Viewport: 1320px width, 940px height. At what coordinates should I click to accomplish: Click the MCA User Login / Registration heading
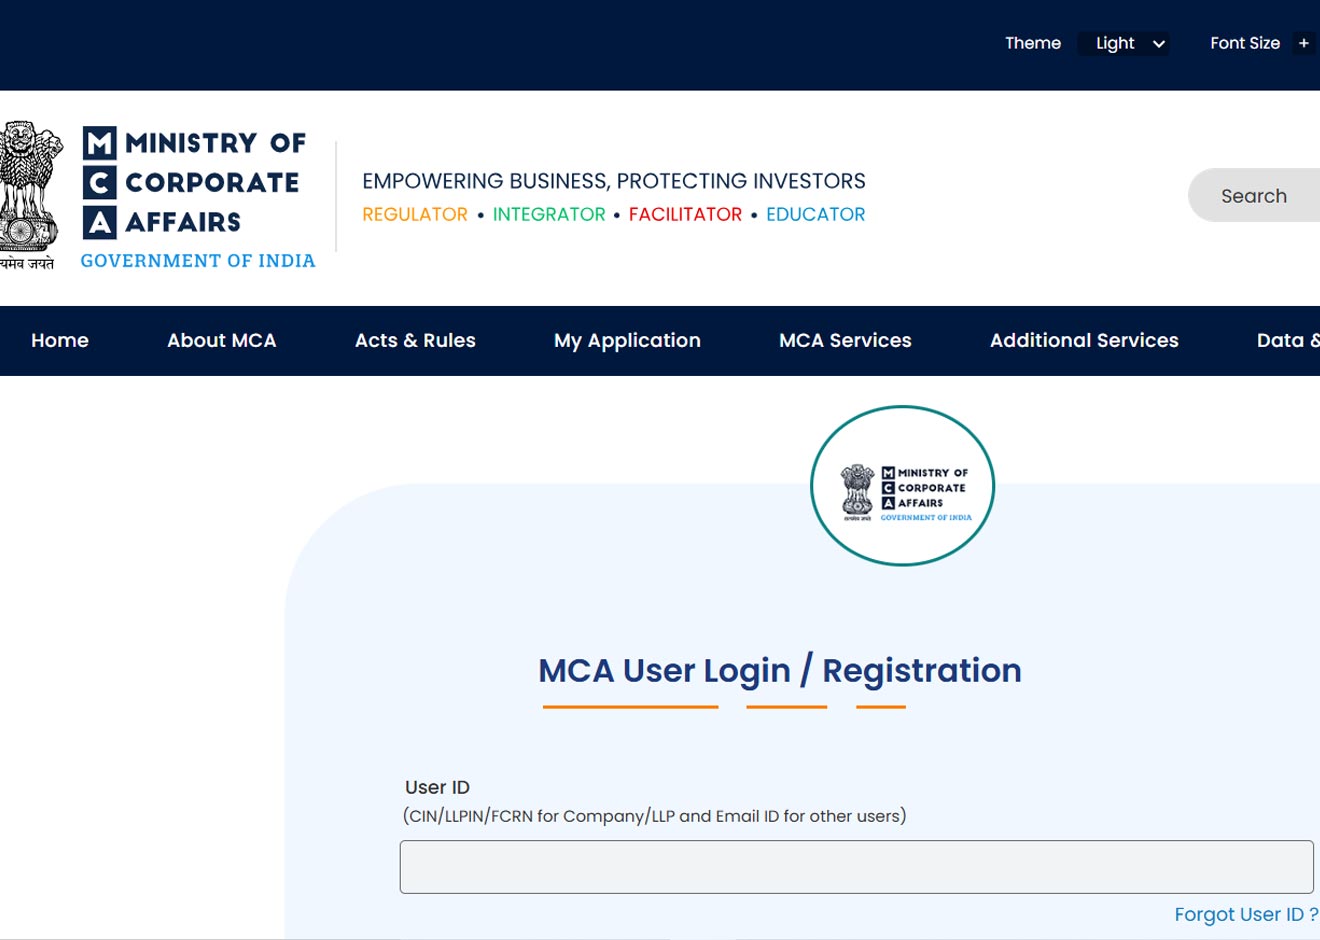[780, 670]
